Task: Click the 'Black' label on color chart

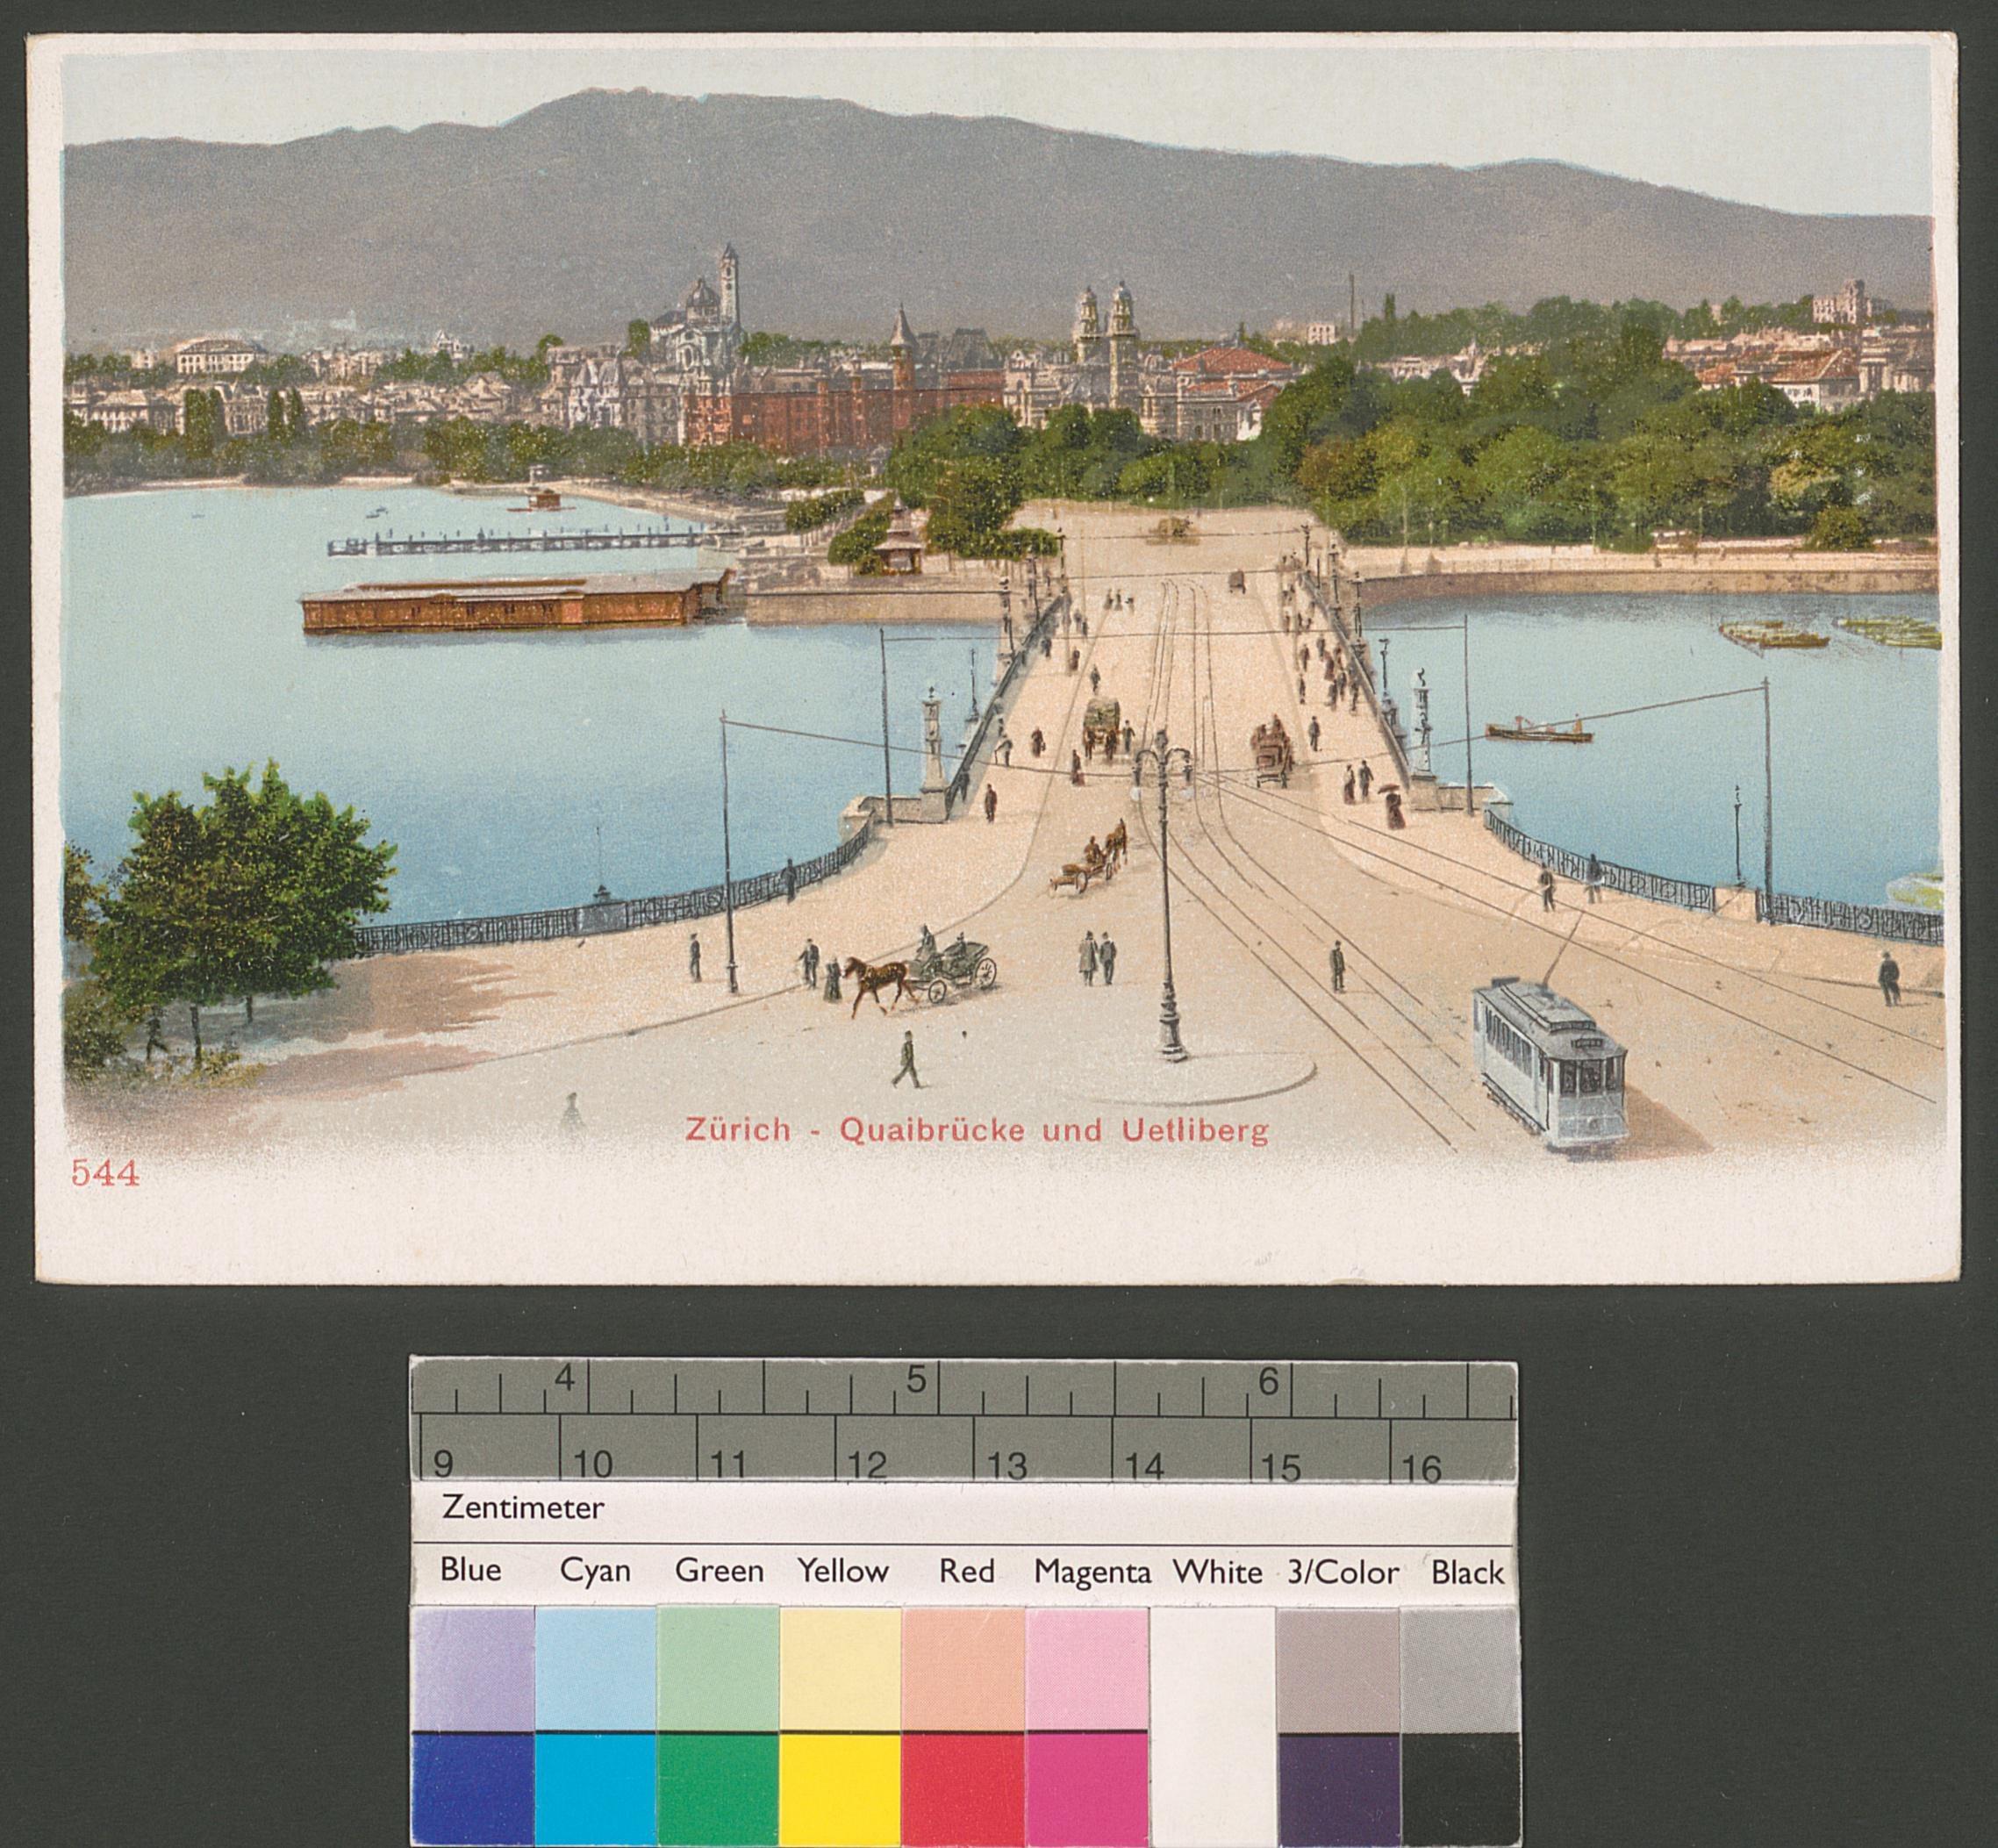Action: click(x=1467, y=1573)
